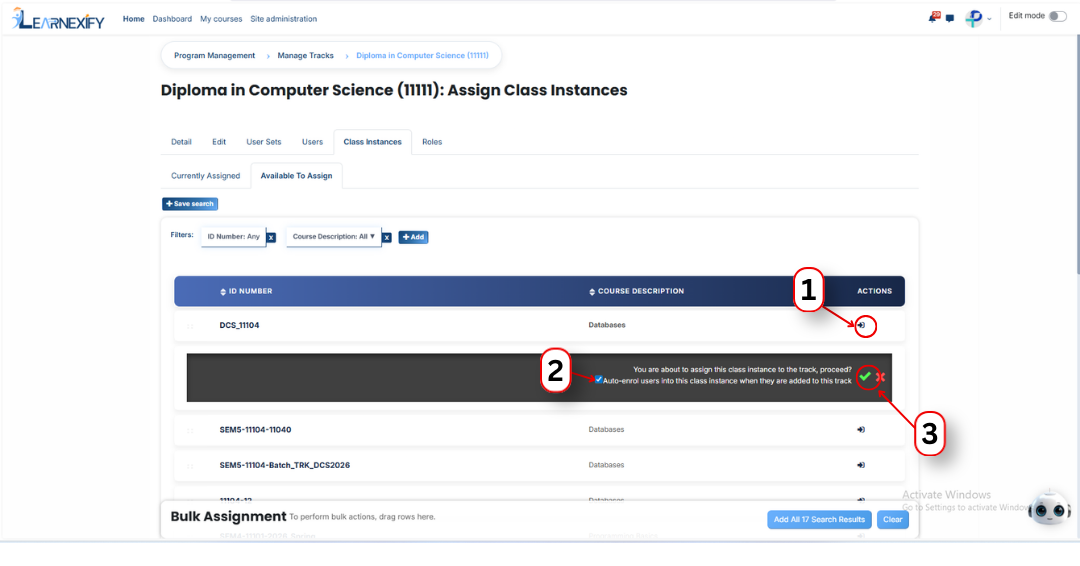The height and width of the screenshot is (566, 1080).
Task: Click the Save search button
Action: click(x=190, y=204)
